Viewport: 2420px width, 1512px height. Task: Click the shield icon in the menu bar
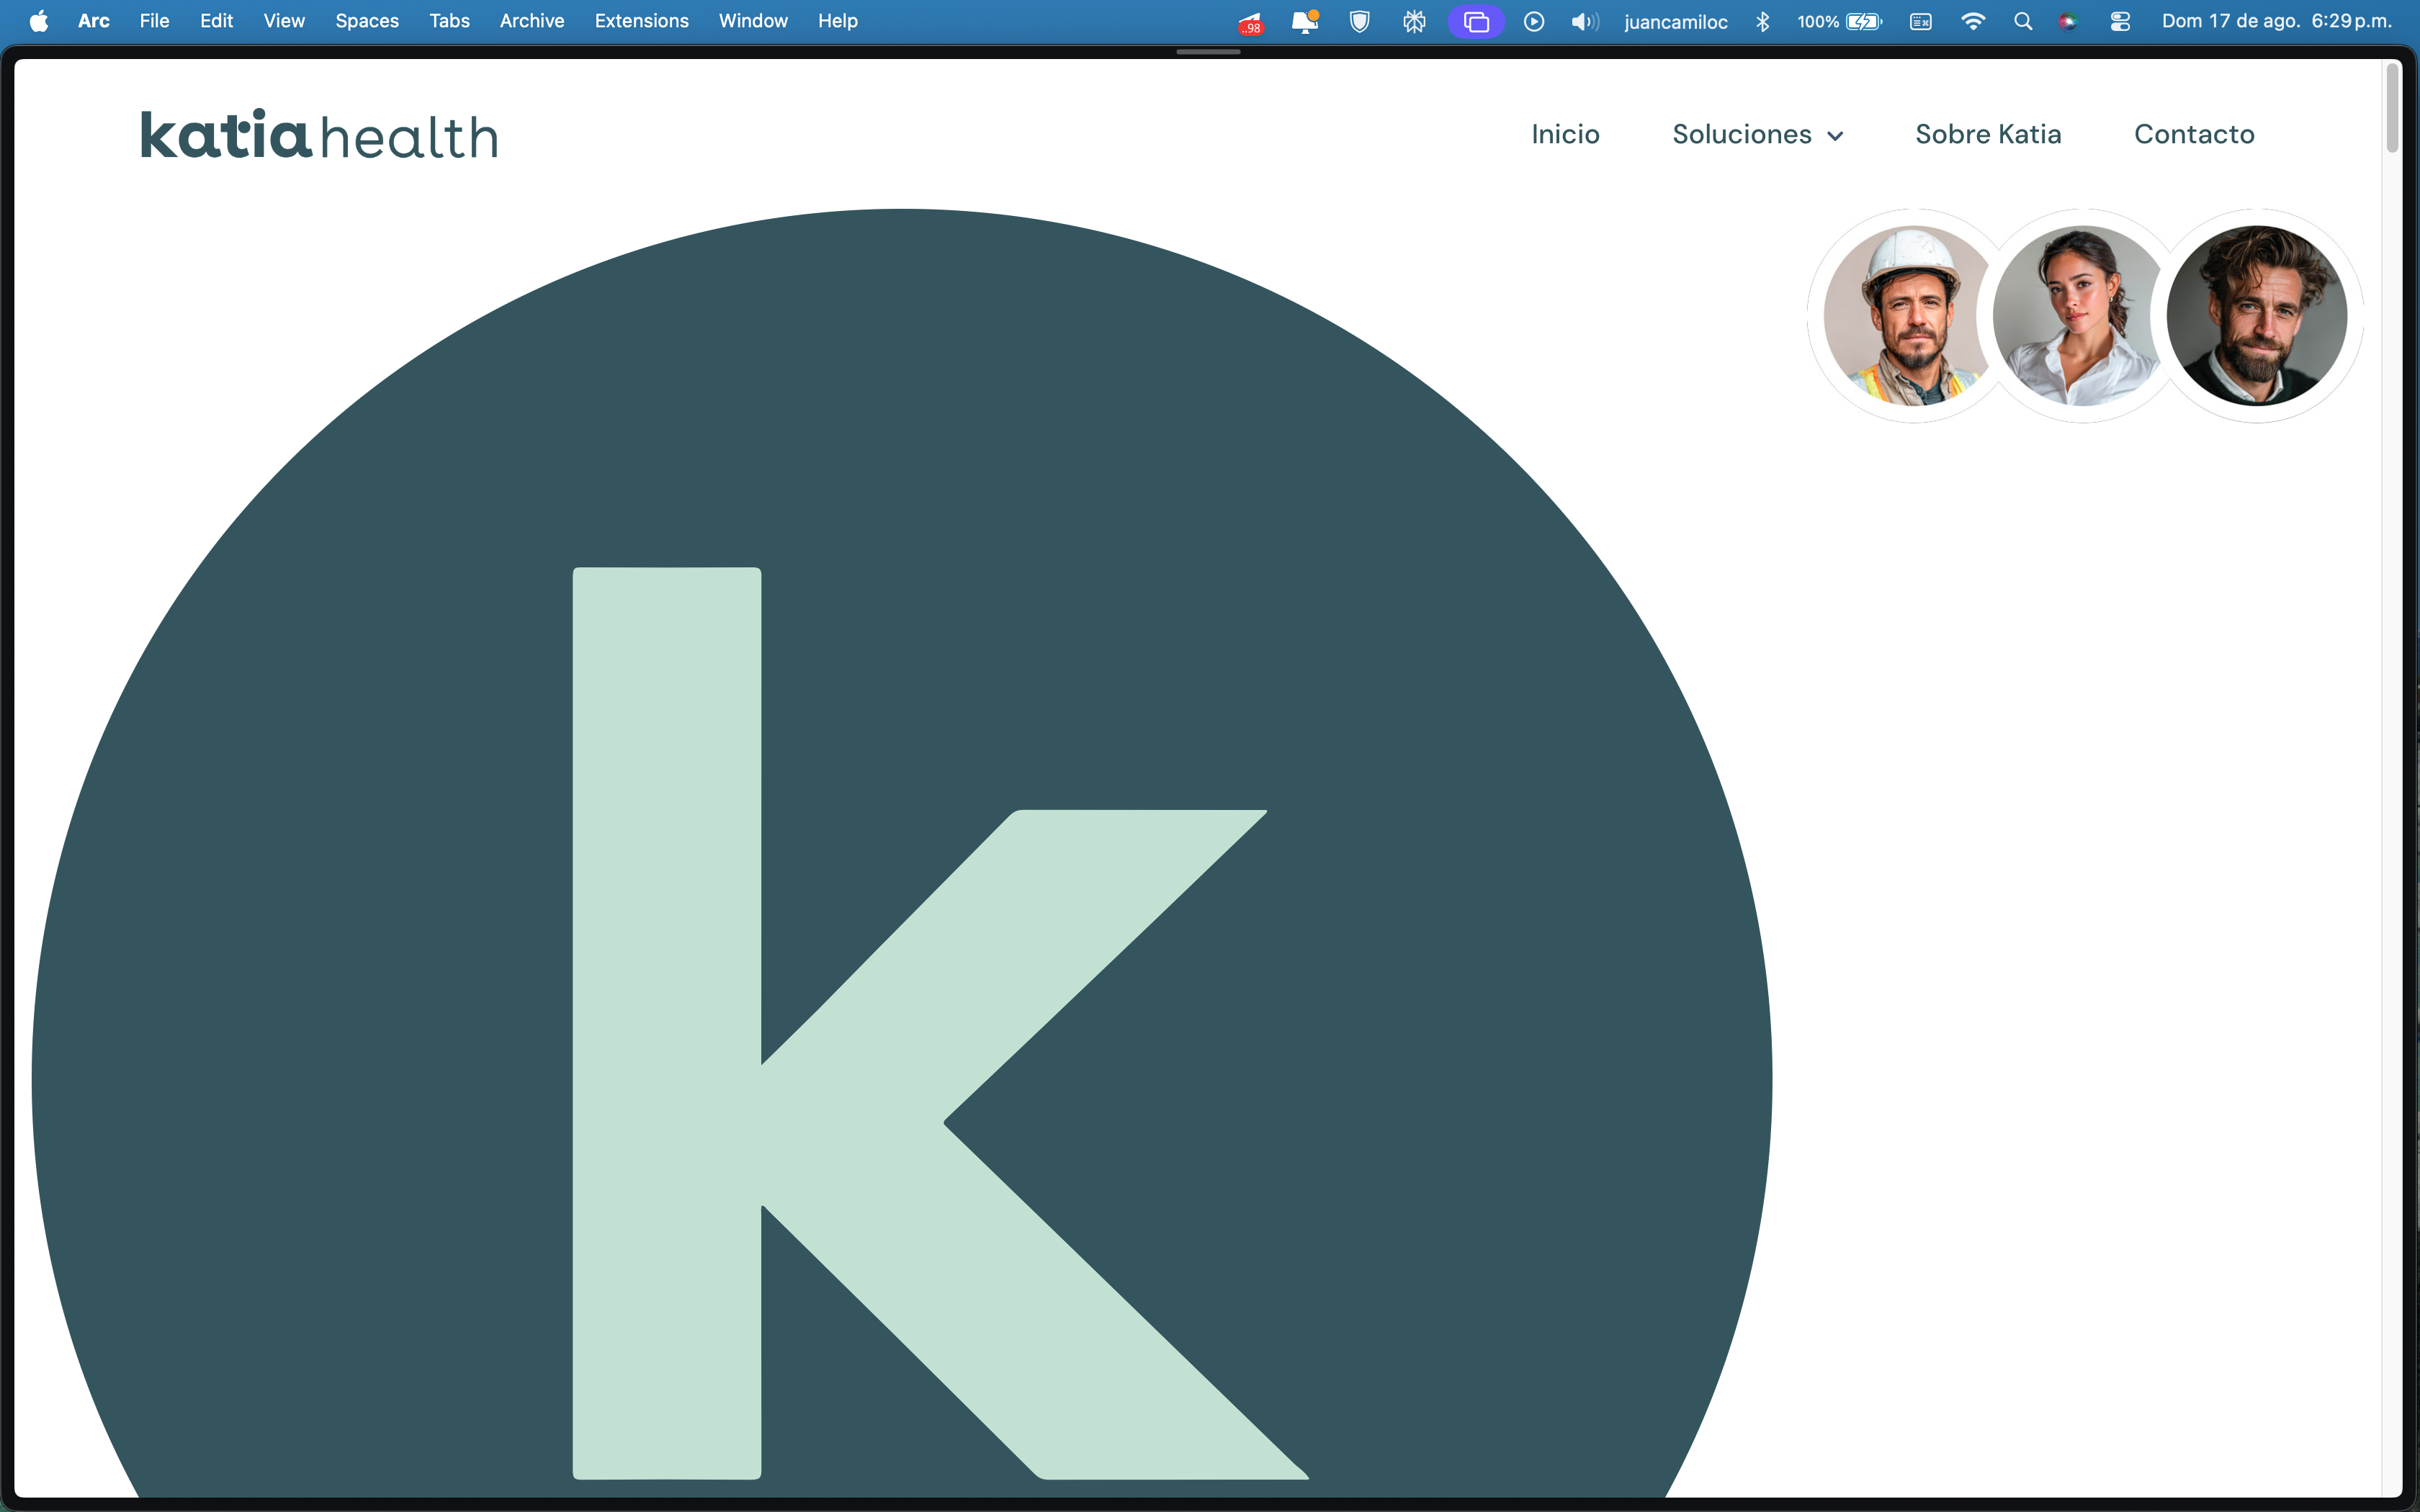[x=1359, y=21]
